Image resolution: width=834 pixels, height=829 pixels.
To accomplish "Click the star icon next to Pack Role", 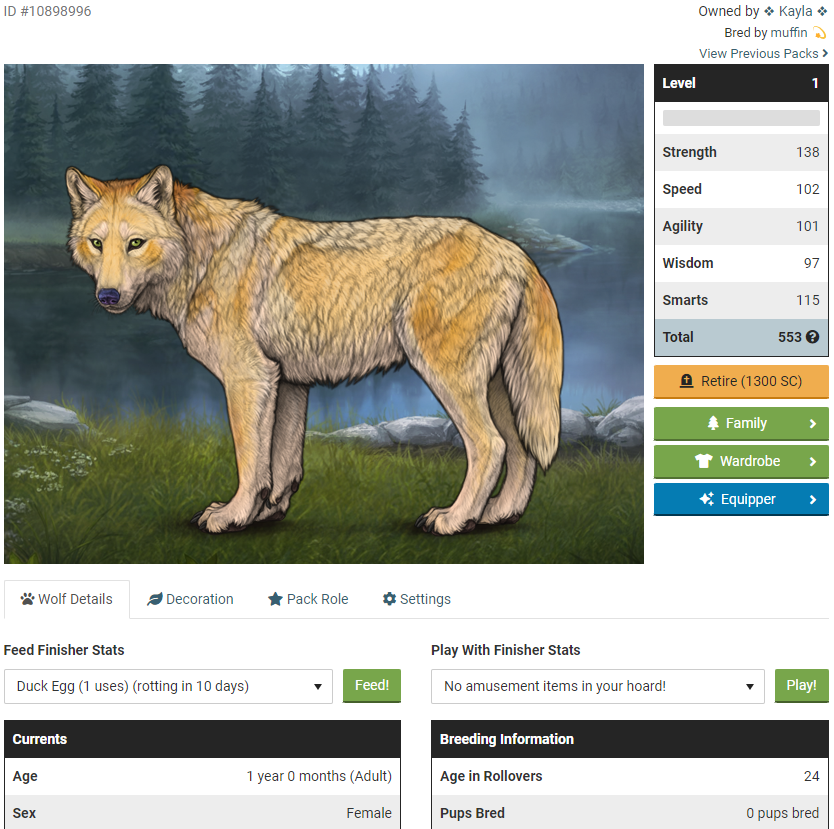I will [275, 599].
